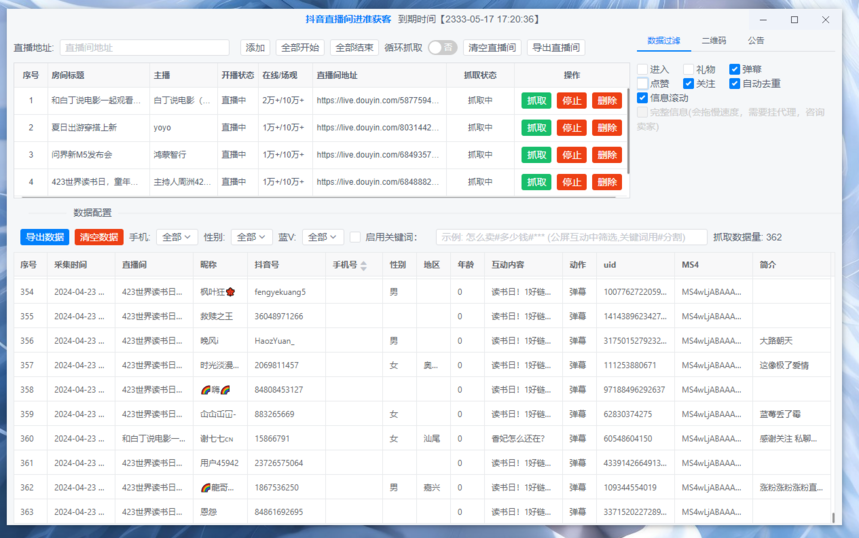
Task: Click 停止 for the 白丁说电影 room
Action: point(571,101)
